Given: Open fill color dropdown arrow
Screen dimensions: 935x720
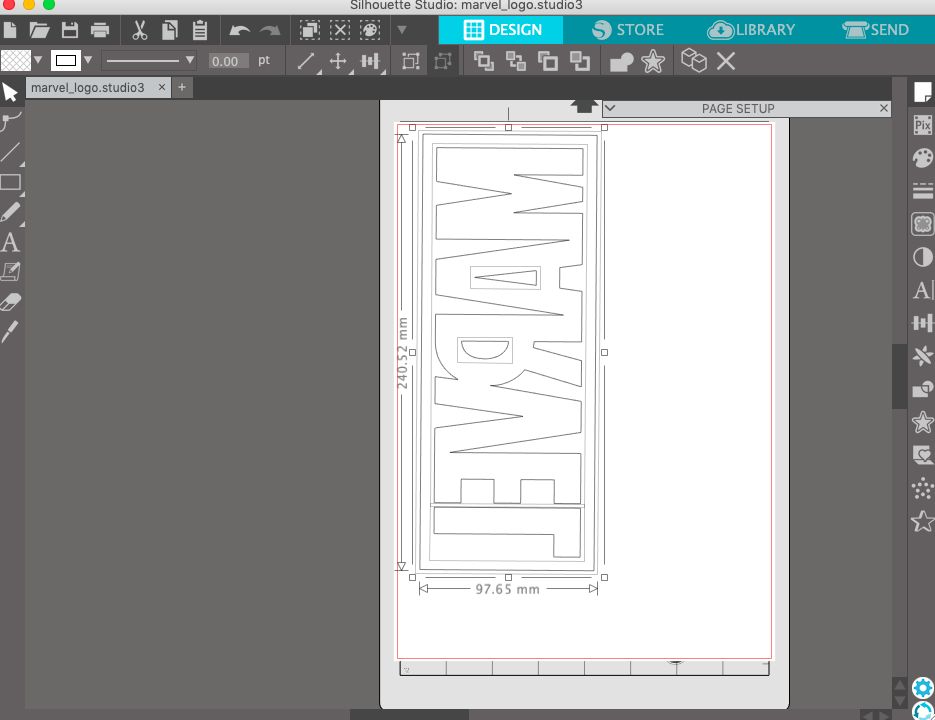Looking at the screenshot, I should click(38, 60).
